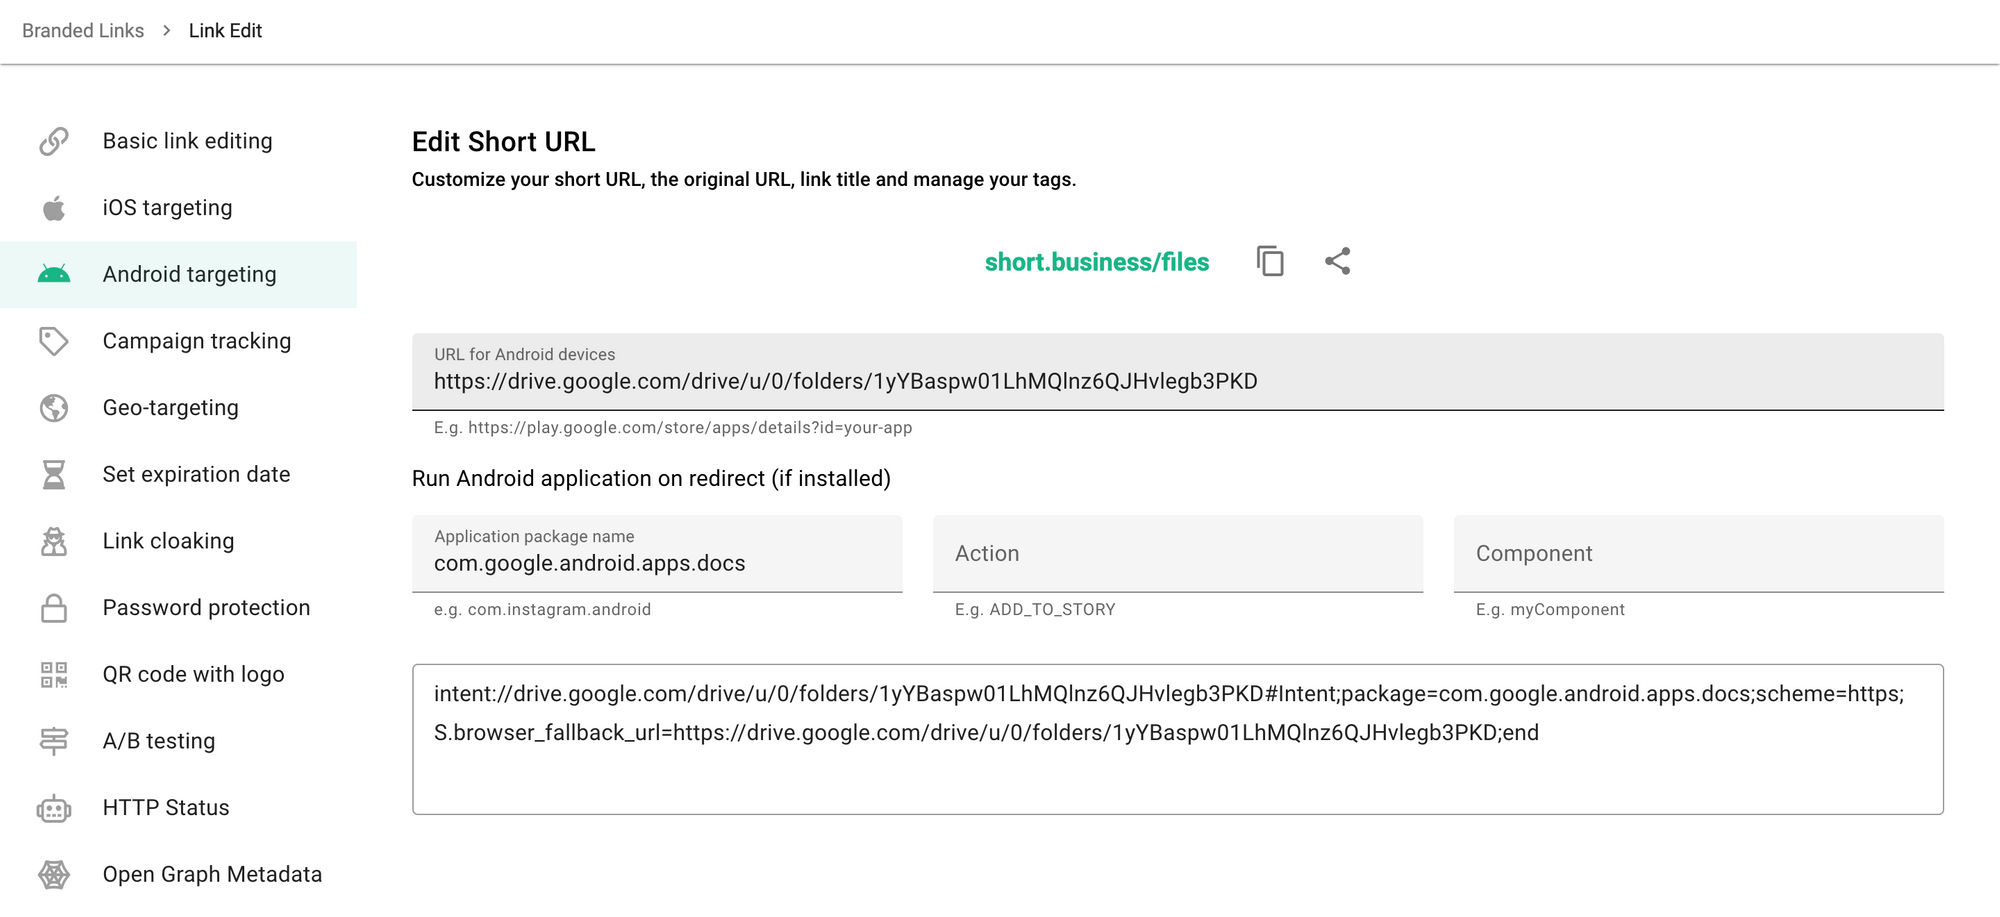The height and width of the screenshot is (917, 2000).
Task: Select the Apple icon for iOS targeting
Action: [x=53, y=207]
